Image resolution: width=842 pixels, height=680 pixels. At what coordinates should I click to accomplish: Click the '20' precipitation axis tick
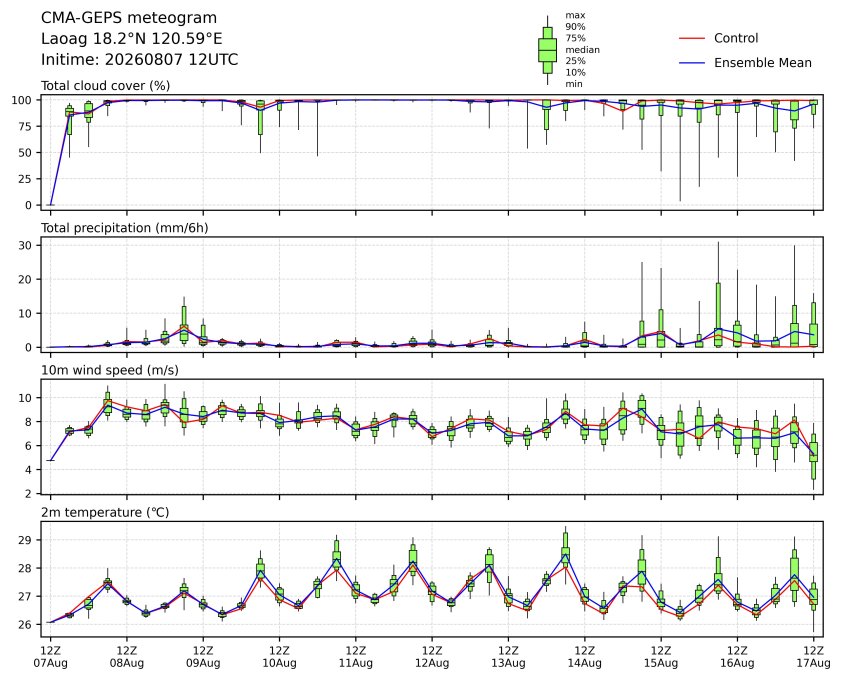point(26,279)
